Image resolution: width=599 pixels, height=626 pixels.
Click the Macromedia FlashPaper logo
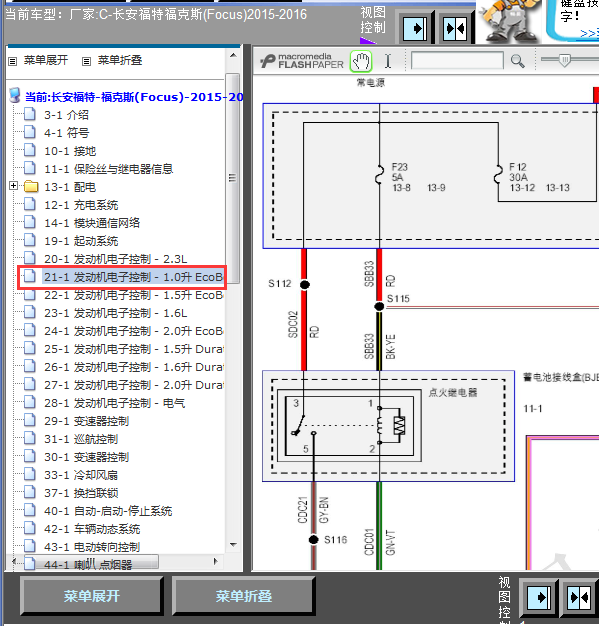(x=302, y=61)
